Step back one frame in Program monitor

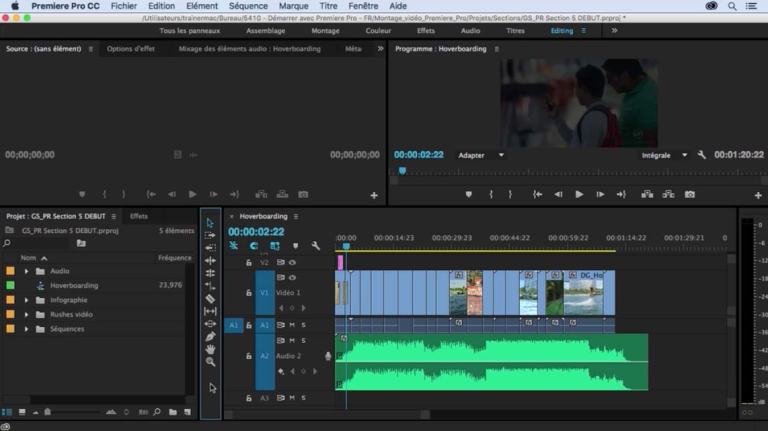tap(558, 194)
